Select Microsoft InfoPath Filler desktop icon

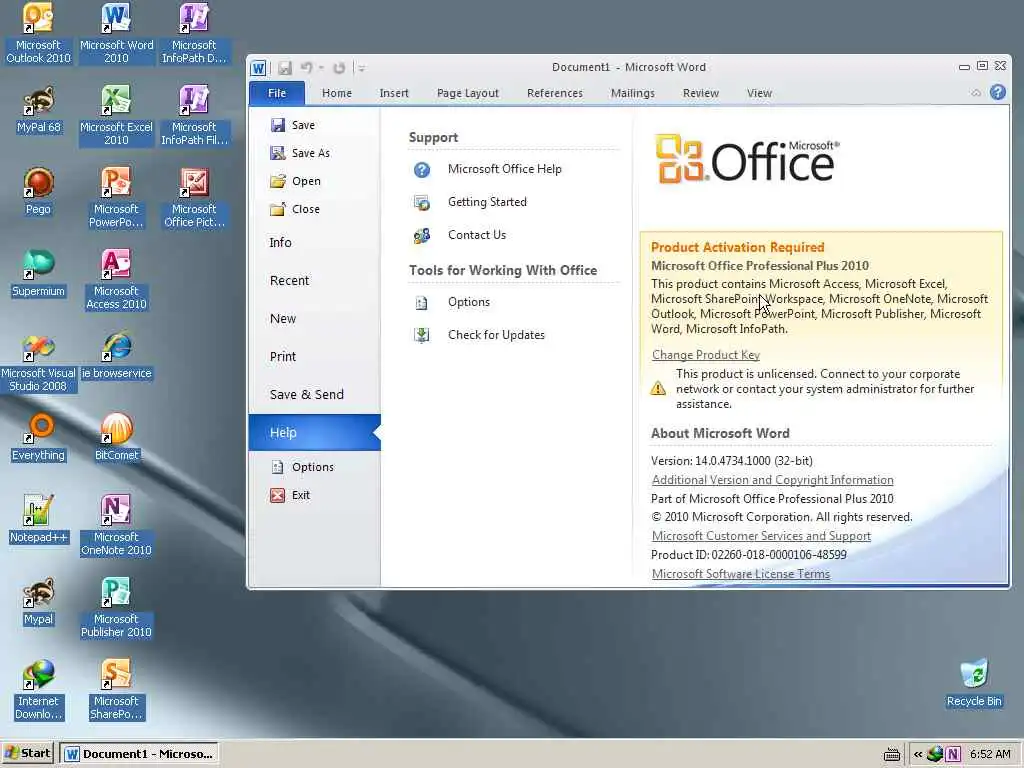pos(194,115)
